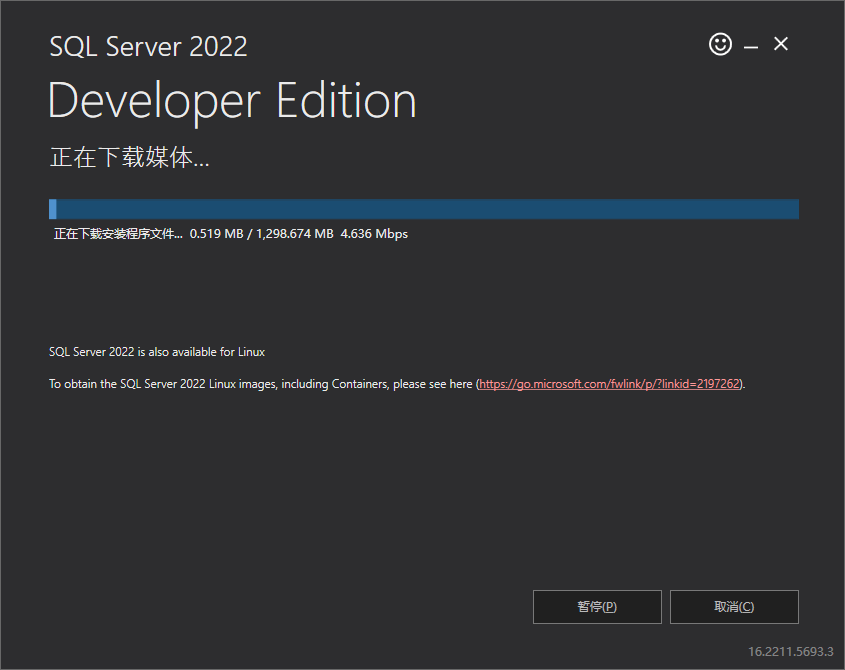Click the progress indicator at the left edge

52,209
